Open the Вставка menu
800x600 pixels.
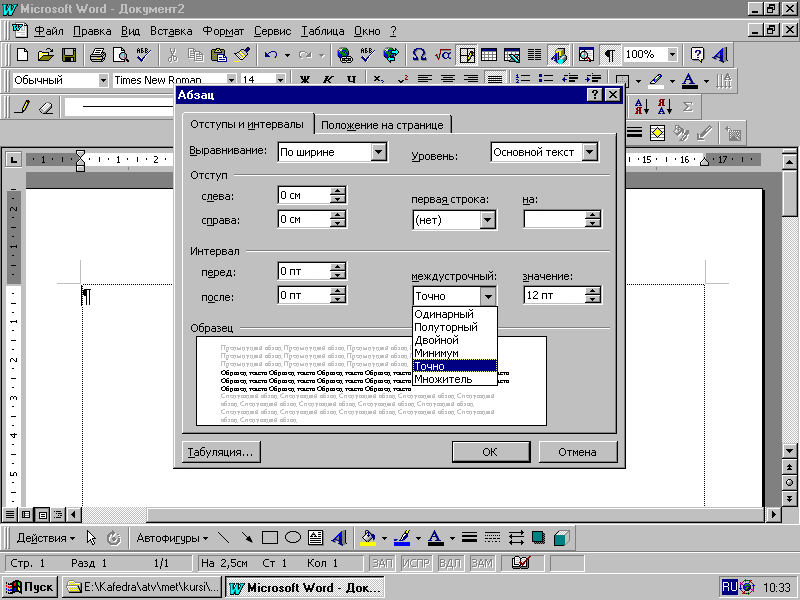(171, 31)
